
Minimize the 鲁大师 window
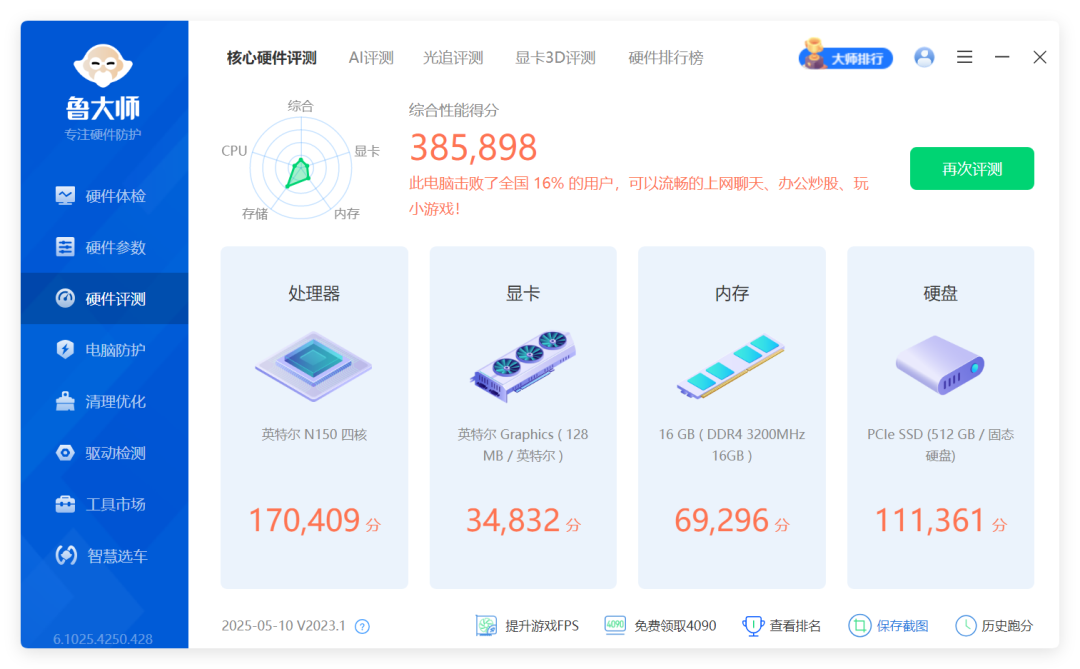tap(1002, 57)
